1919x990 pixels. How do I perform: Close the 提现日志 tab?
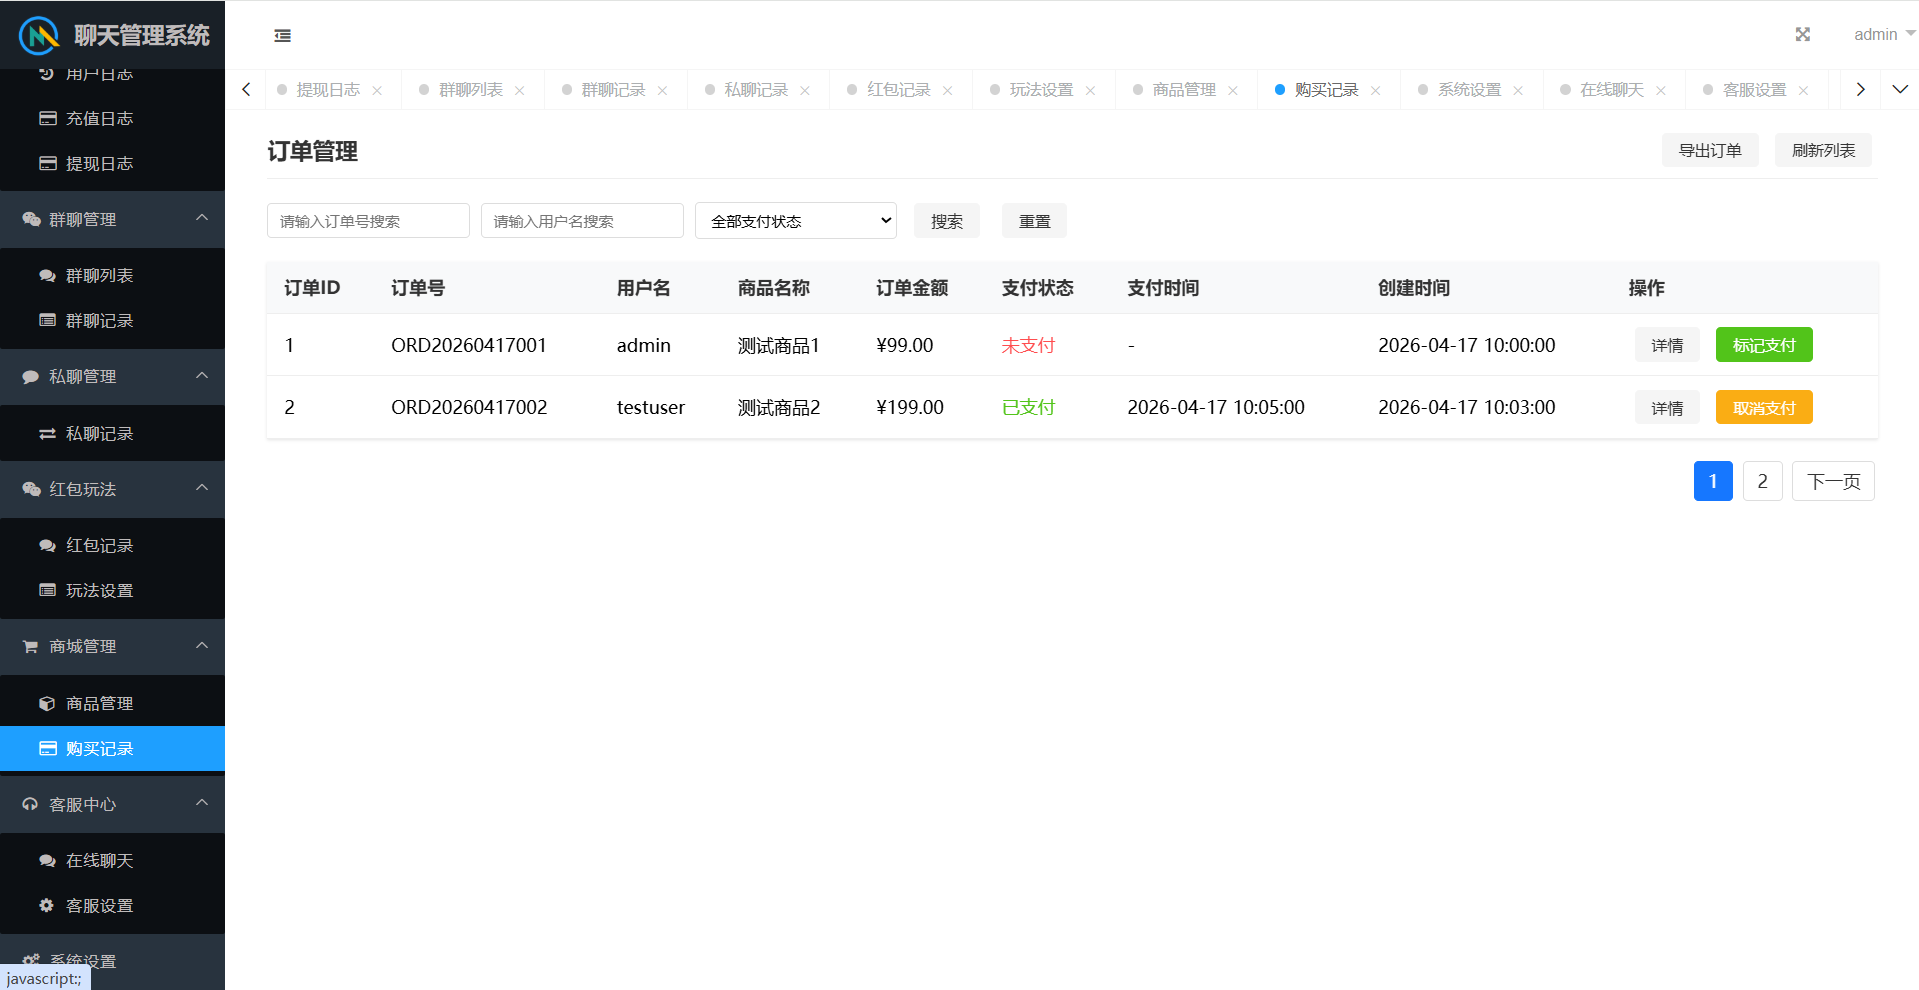[x=377, y=91]
